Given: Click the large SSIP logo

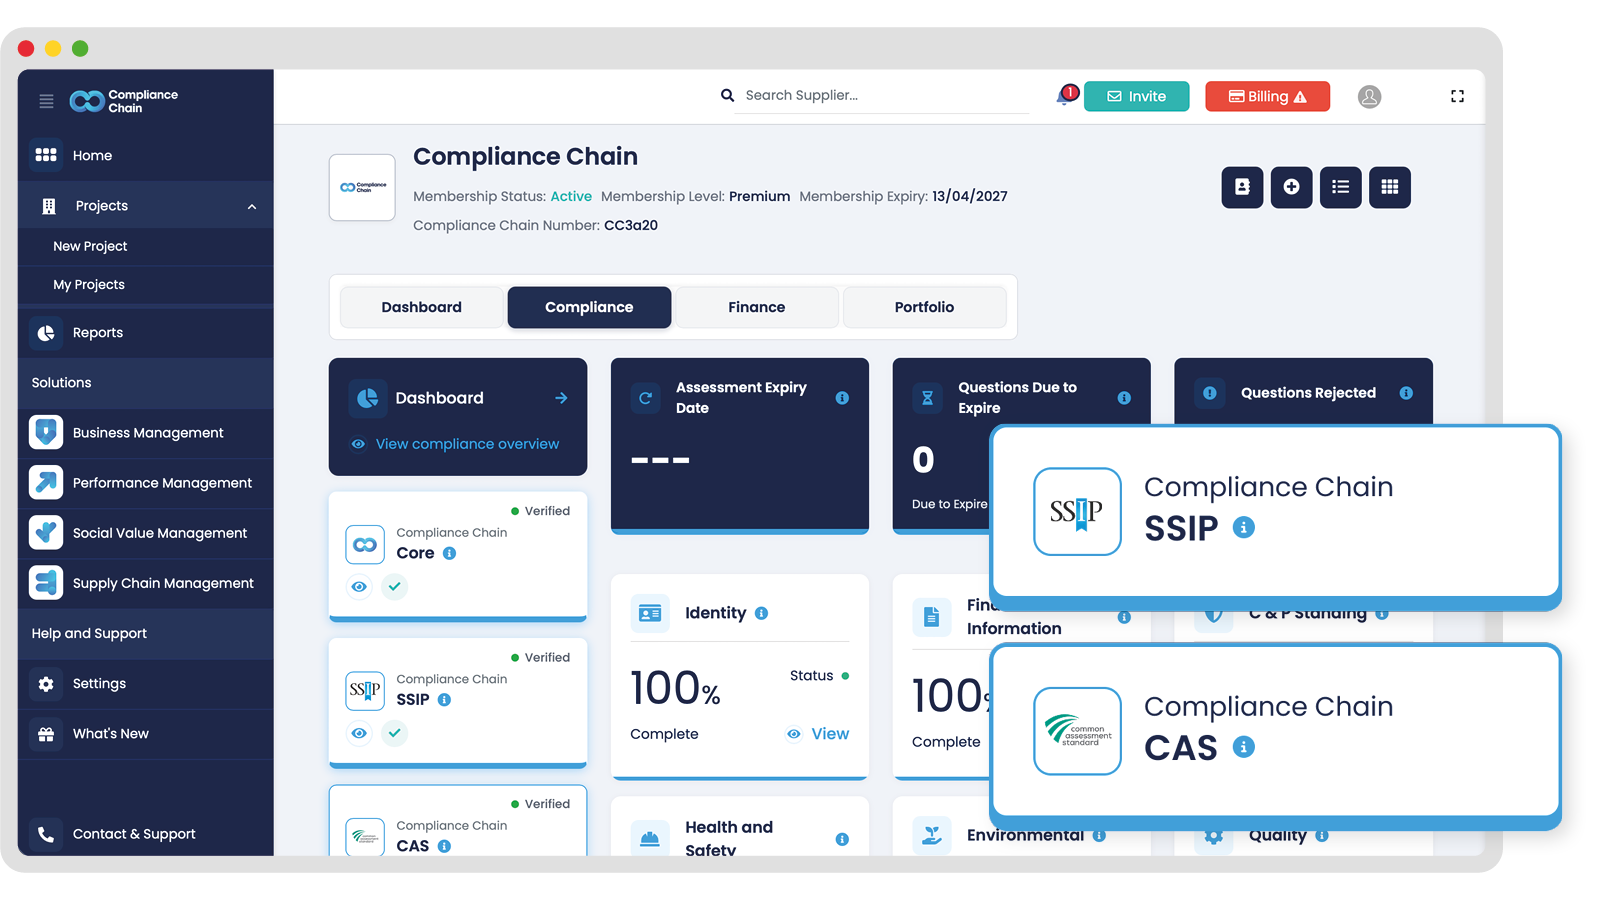Looking at the screenshot, I should tap(1077, 512).
